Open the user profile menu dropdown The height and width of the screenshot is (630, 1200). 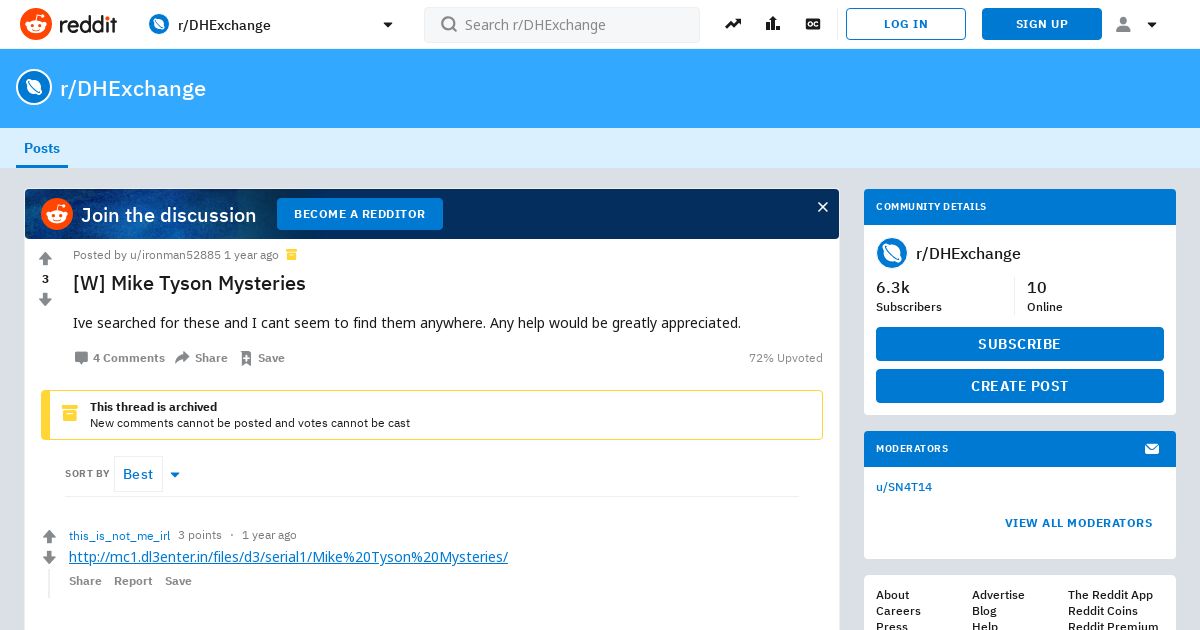point(1136,24)
